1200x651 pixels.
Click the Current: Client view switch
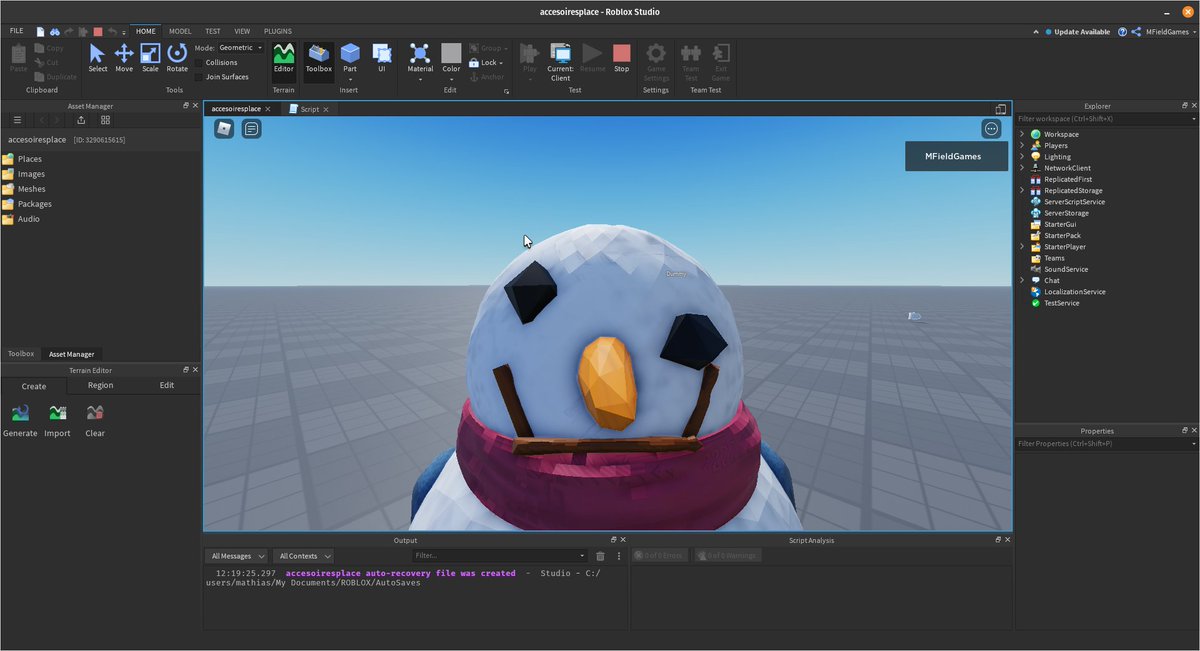561,62
